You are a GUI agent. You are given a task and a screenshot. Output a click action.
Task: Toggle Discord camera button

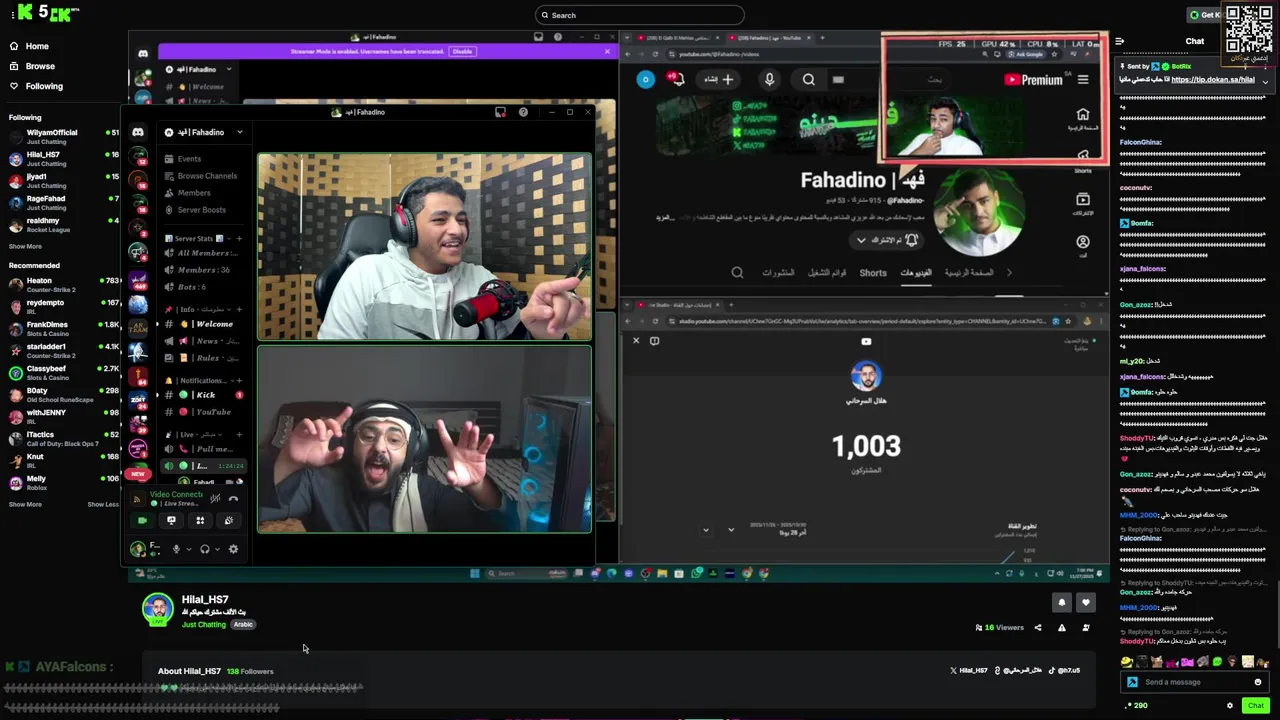[142, 520]
